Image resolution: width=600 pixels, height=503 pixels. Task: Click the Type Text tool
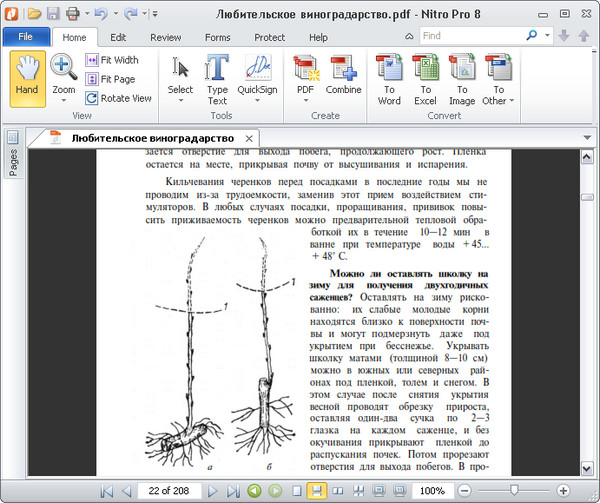click(217, 78)
